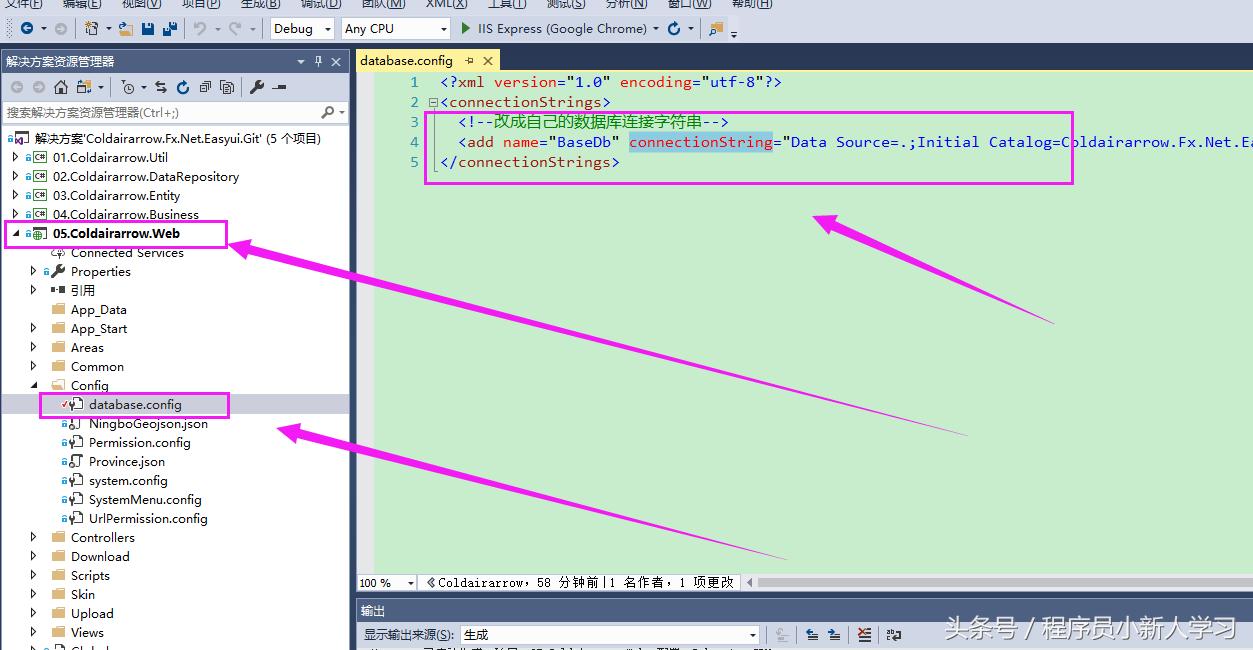Start IIS Express with the green play icon
This screenshot has height=650, width=1253.
point(466,29)
